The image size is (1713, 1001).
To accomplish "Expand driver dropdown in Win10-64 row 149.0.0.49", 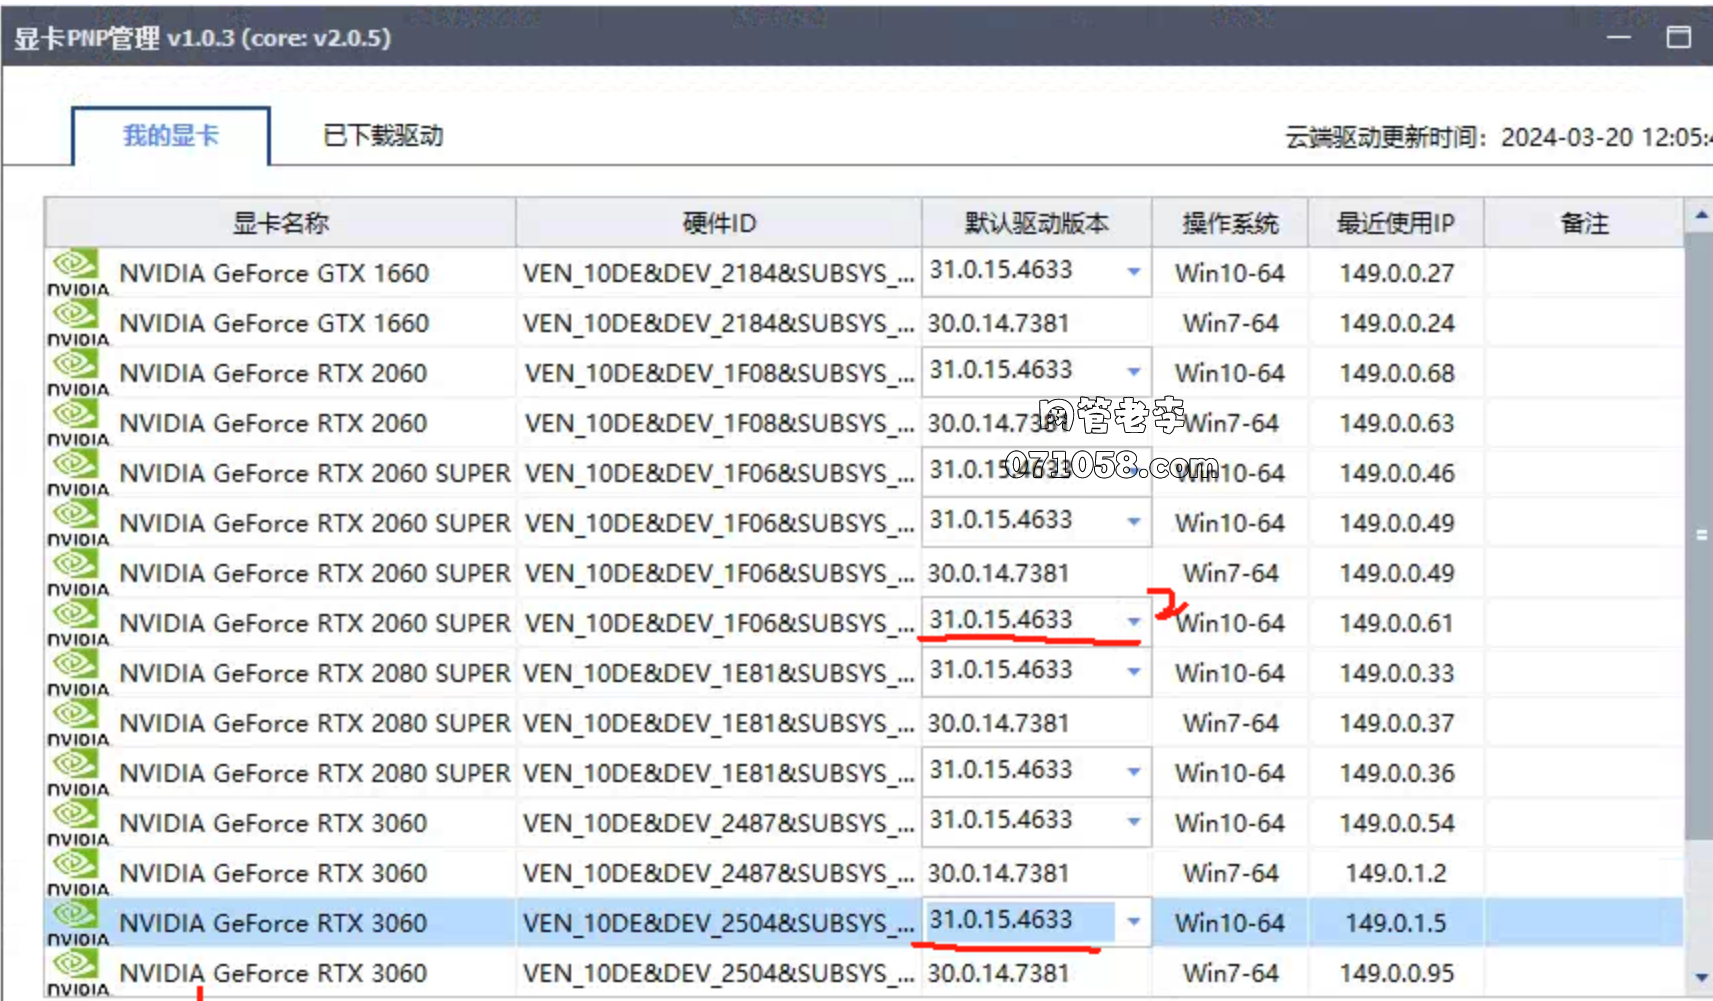I will [1133, 522].
